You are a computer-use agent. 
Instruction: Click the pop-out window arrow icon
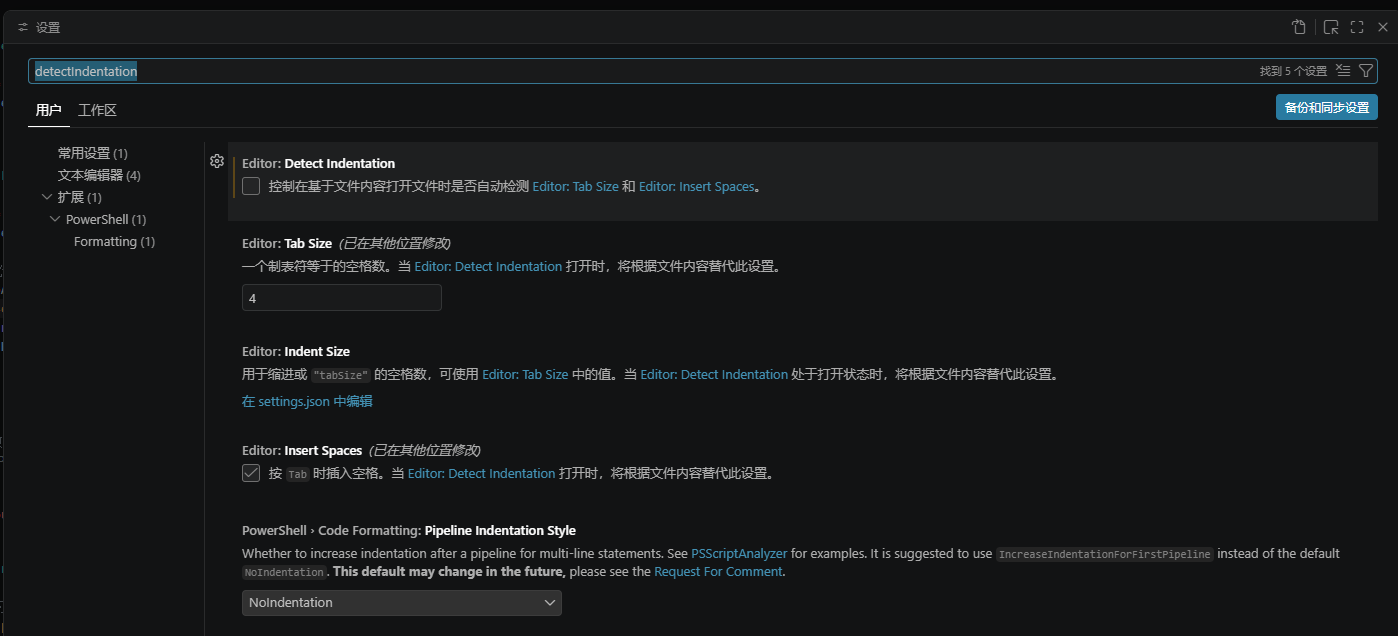1331,27
